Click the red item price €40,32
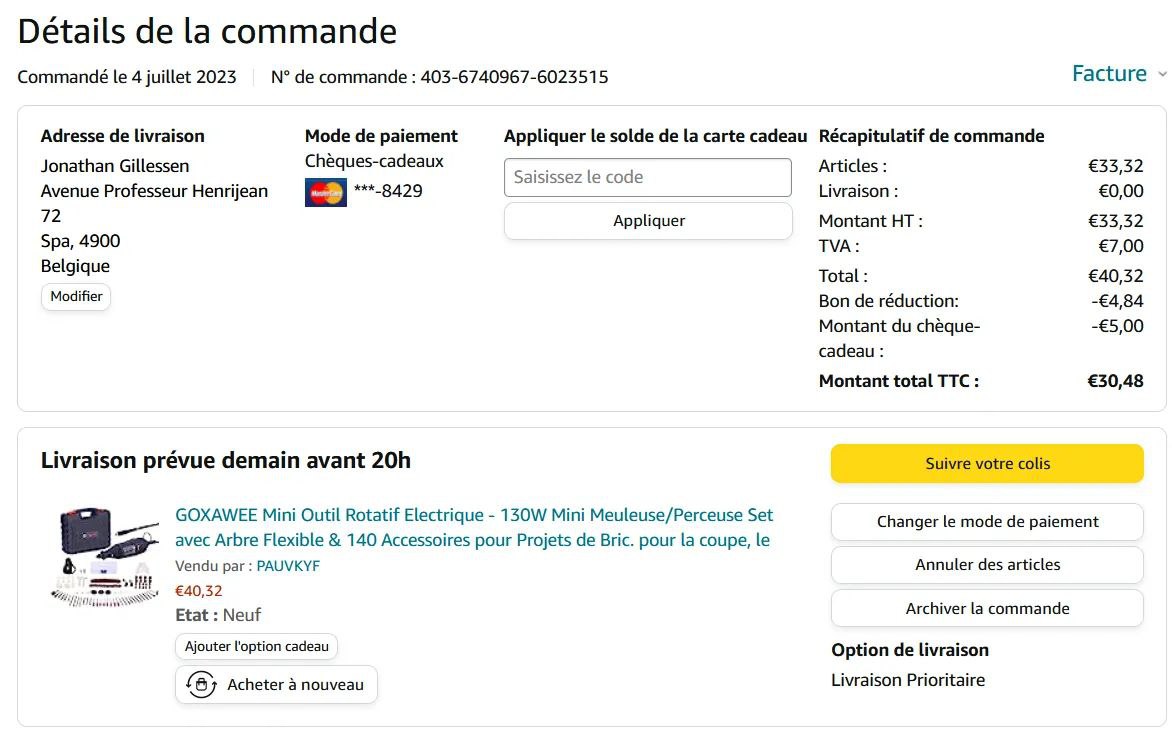Screen dimensions: 1172x733 pyautogui.click(x=198, y=591)
